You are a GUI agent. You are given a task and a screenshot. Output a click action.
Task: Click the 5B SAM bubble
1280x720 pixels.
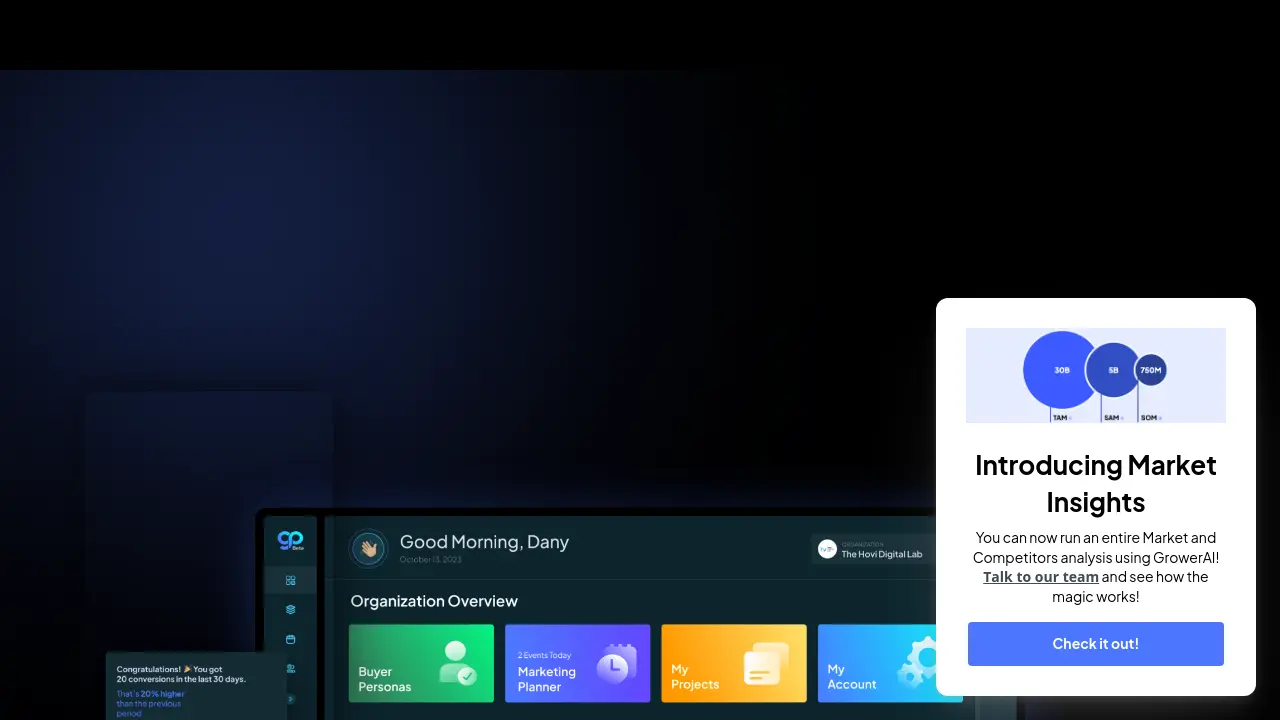tap(1113, 370)
